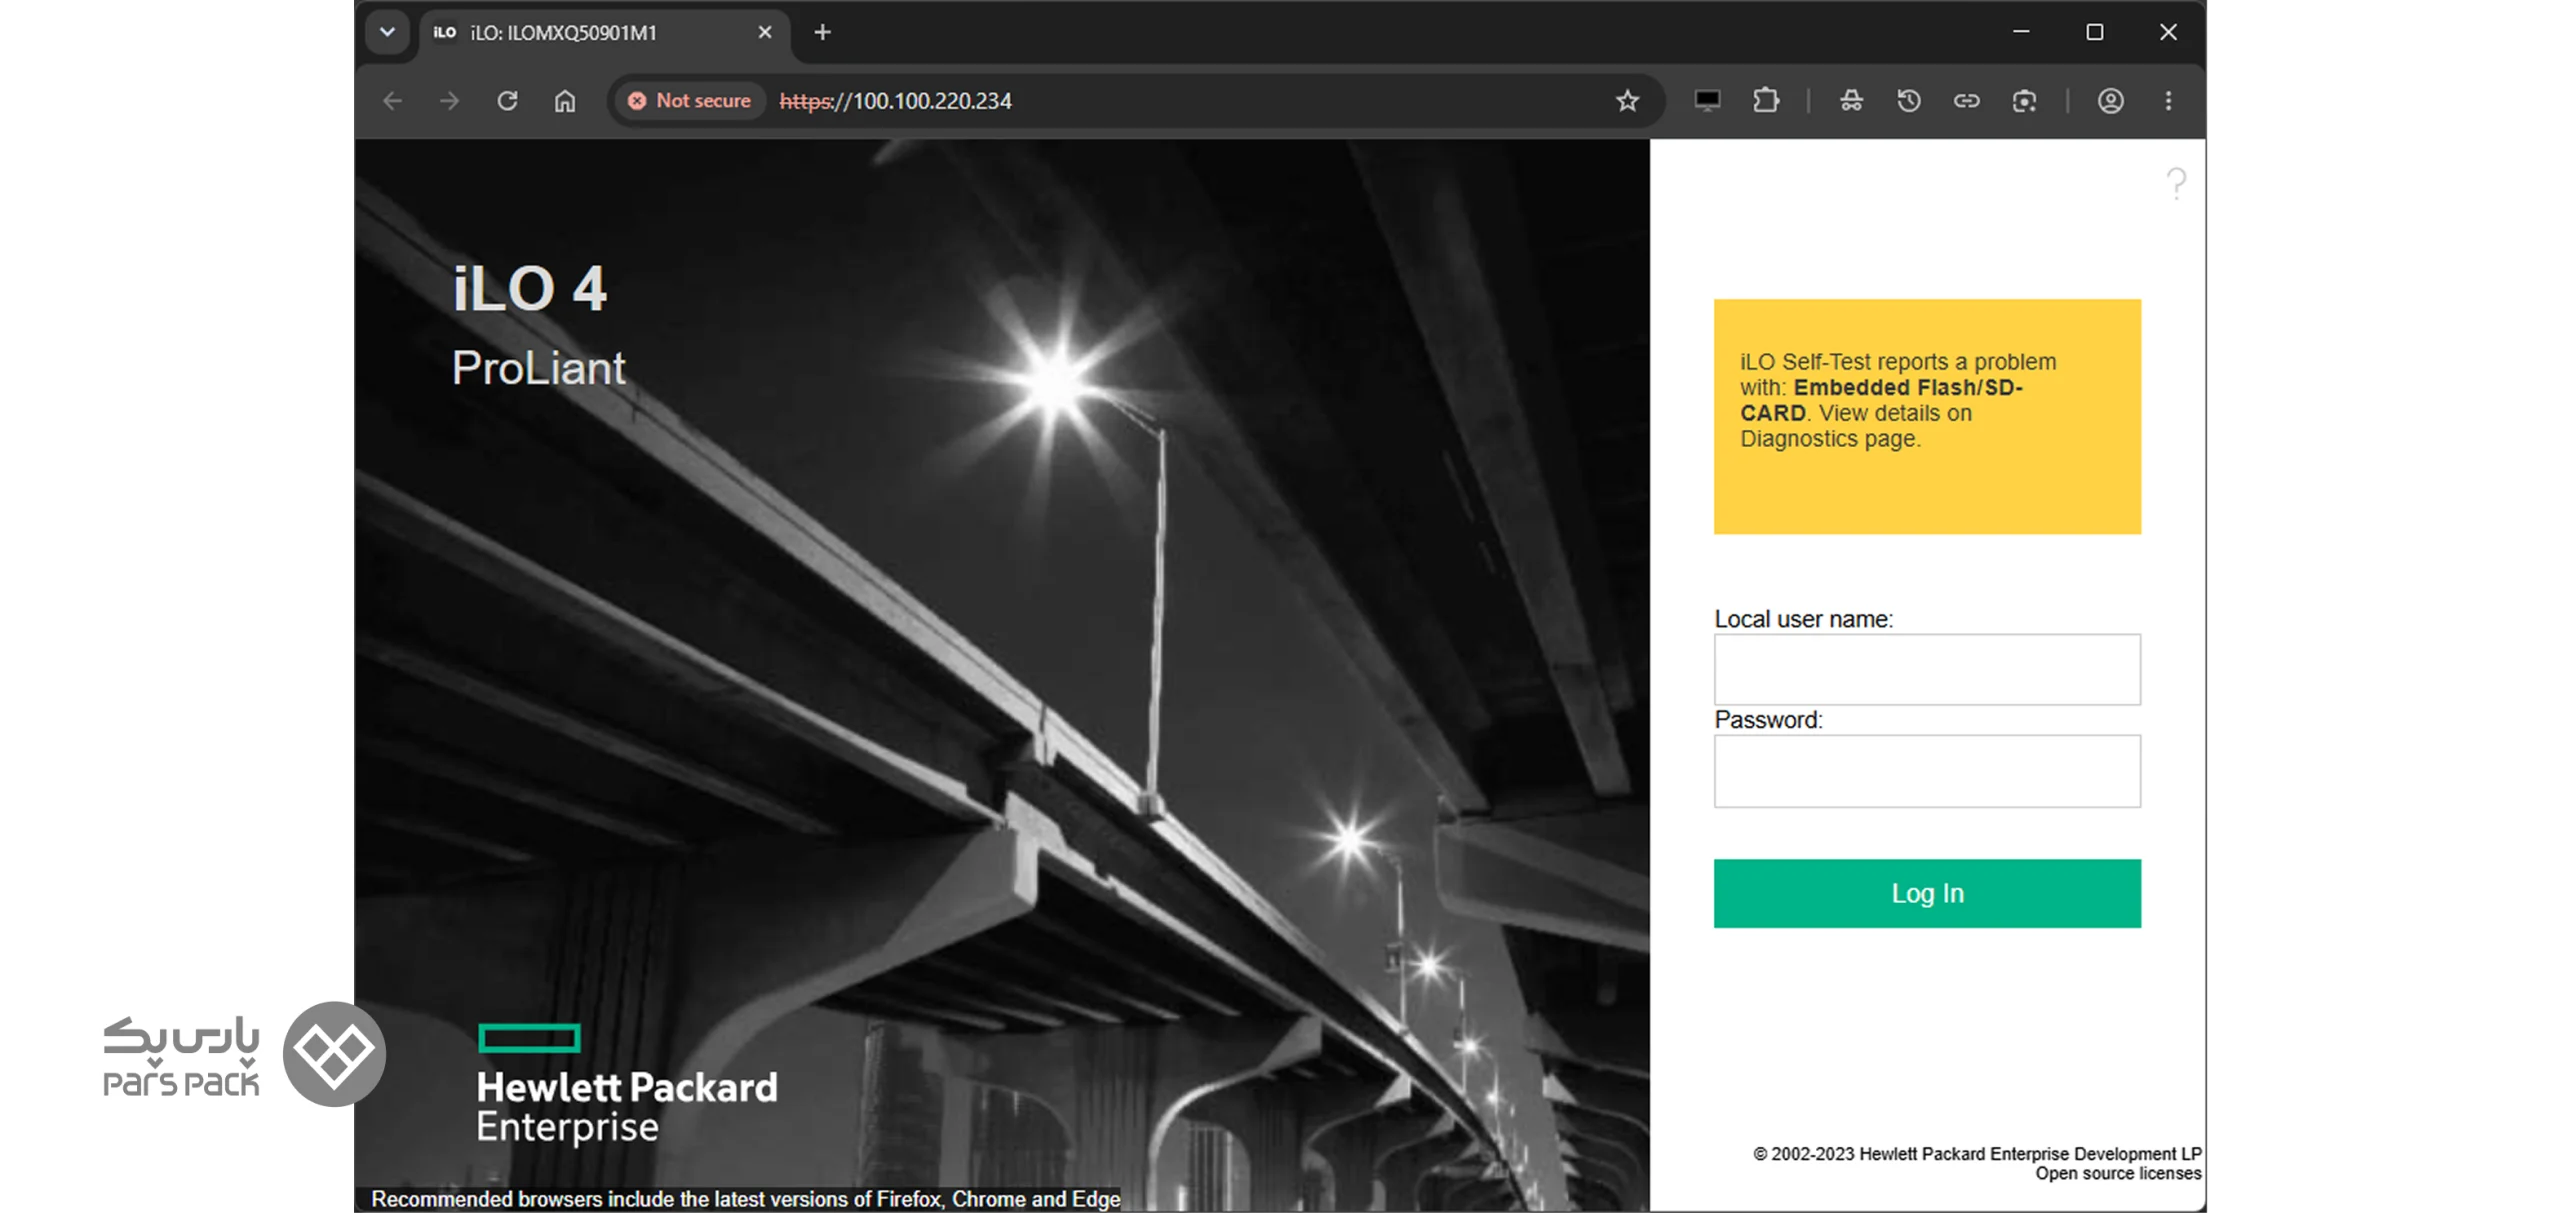Click the link chain toolbar icon
2560x1213 pixels.
1966,101
